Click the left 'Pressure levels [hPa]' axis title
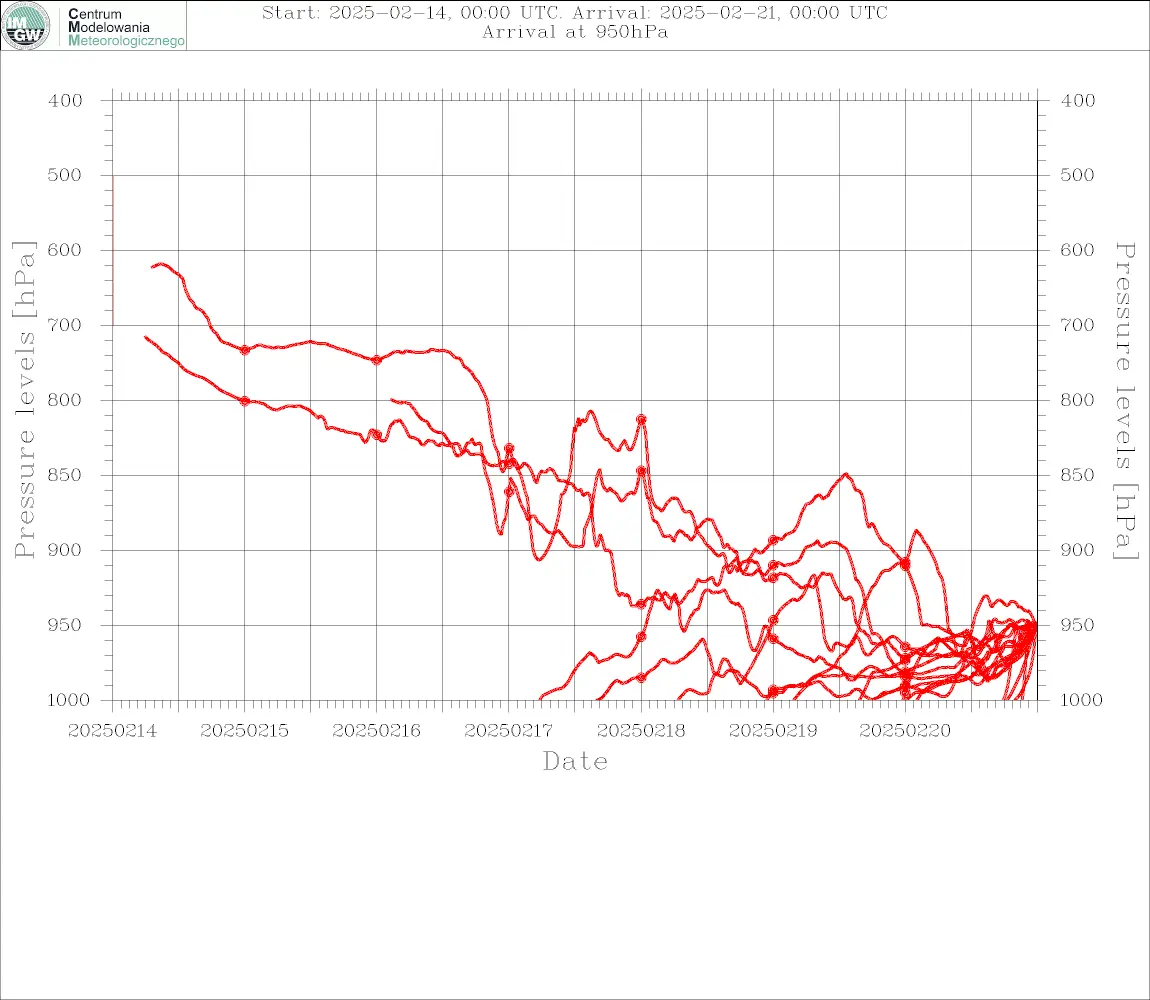Image resolution: width=1150 pixels, height=1000 pixels. pyautogui.click(x=24, y=400)
